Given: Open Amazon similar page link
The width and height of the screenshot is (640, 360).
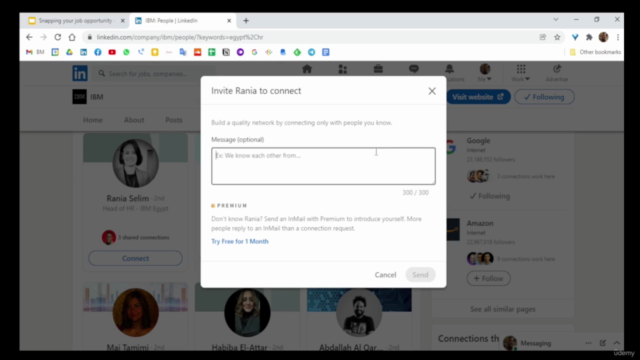Looking at the screenshot, I should (480, 223).
